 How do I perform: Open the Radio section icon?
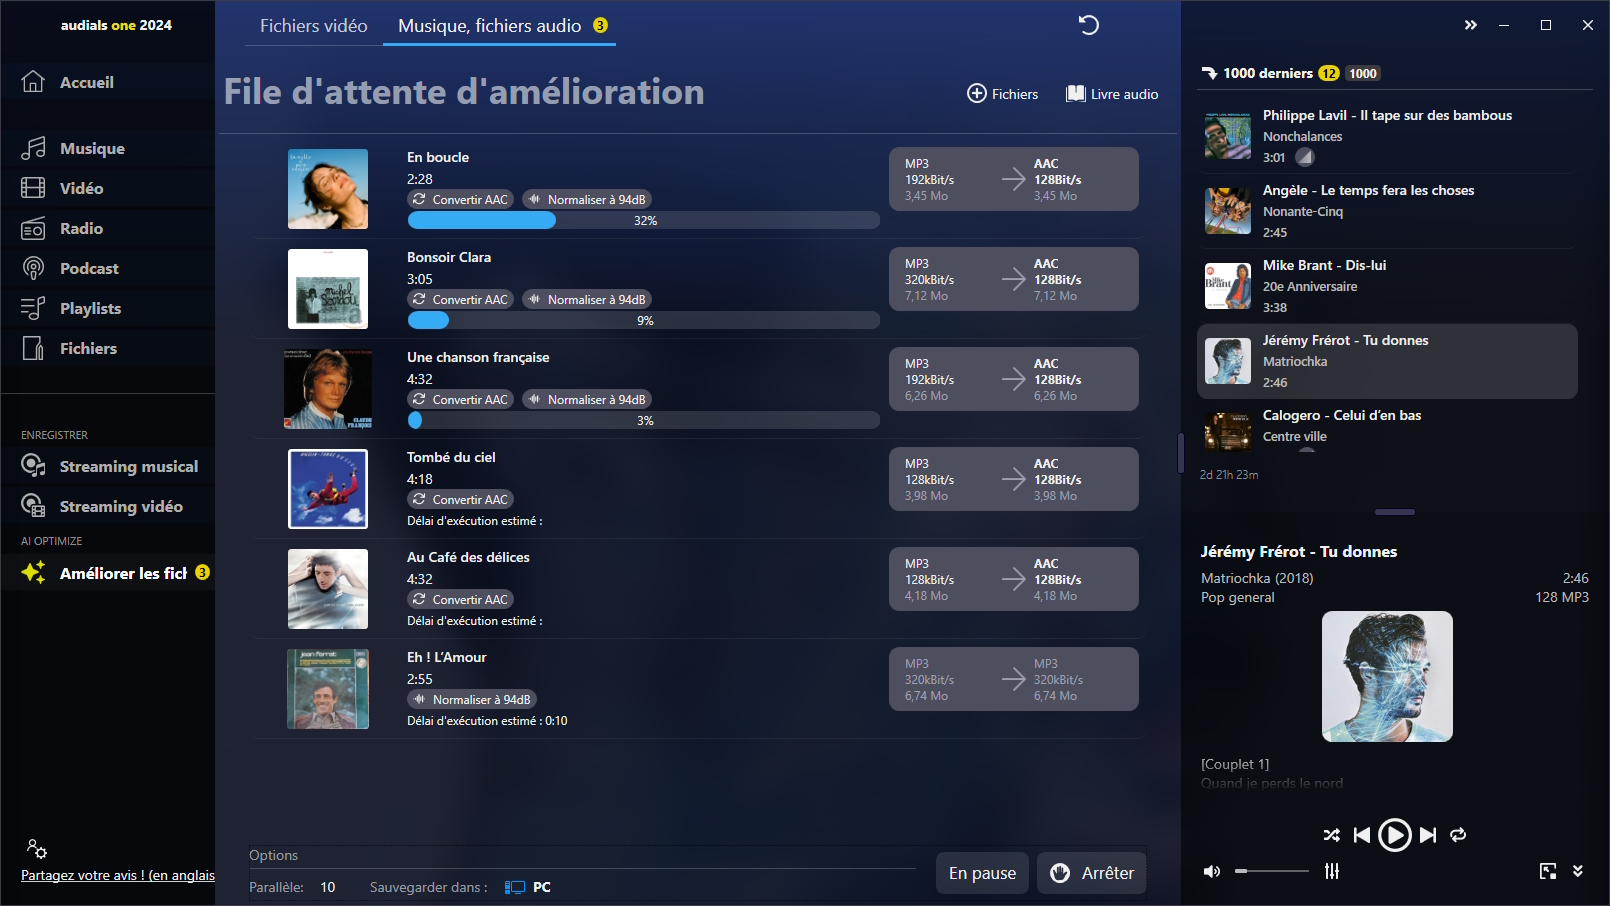pos(33,228)
